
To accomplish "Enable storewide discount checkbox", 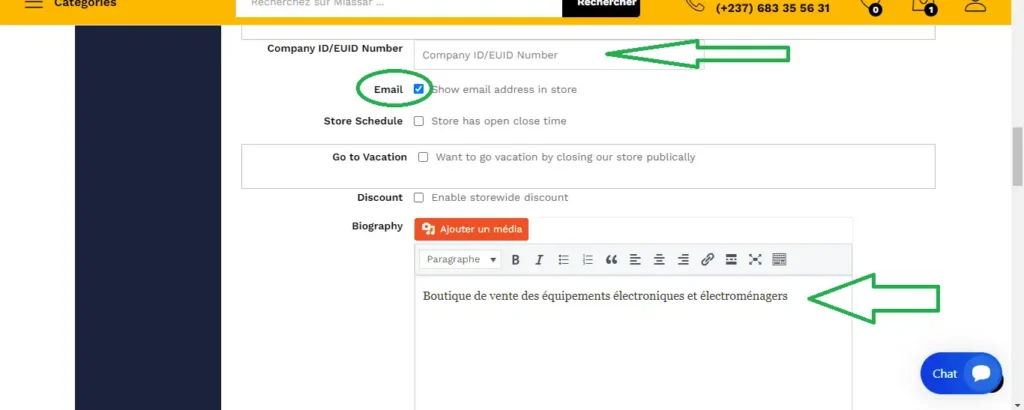I will (419, 198).
